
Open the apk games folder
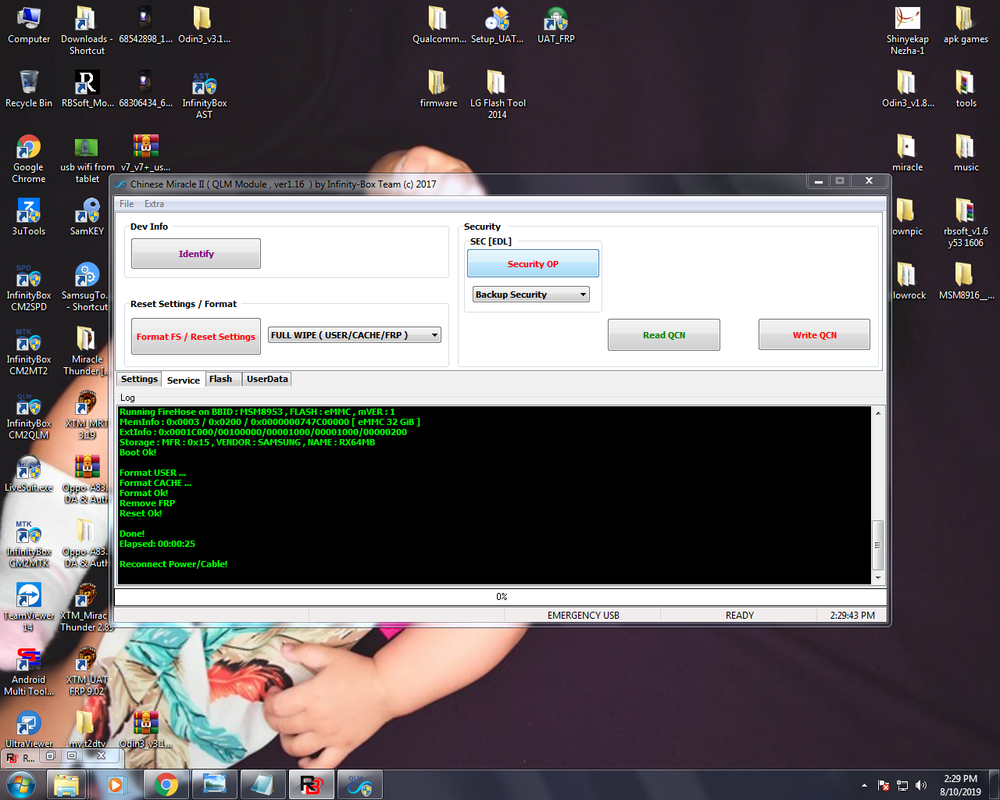click(966, 26)
